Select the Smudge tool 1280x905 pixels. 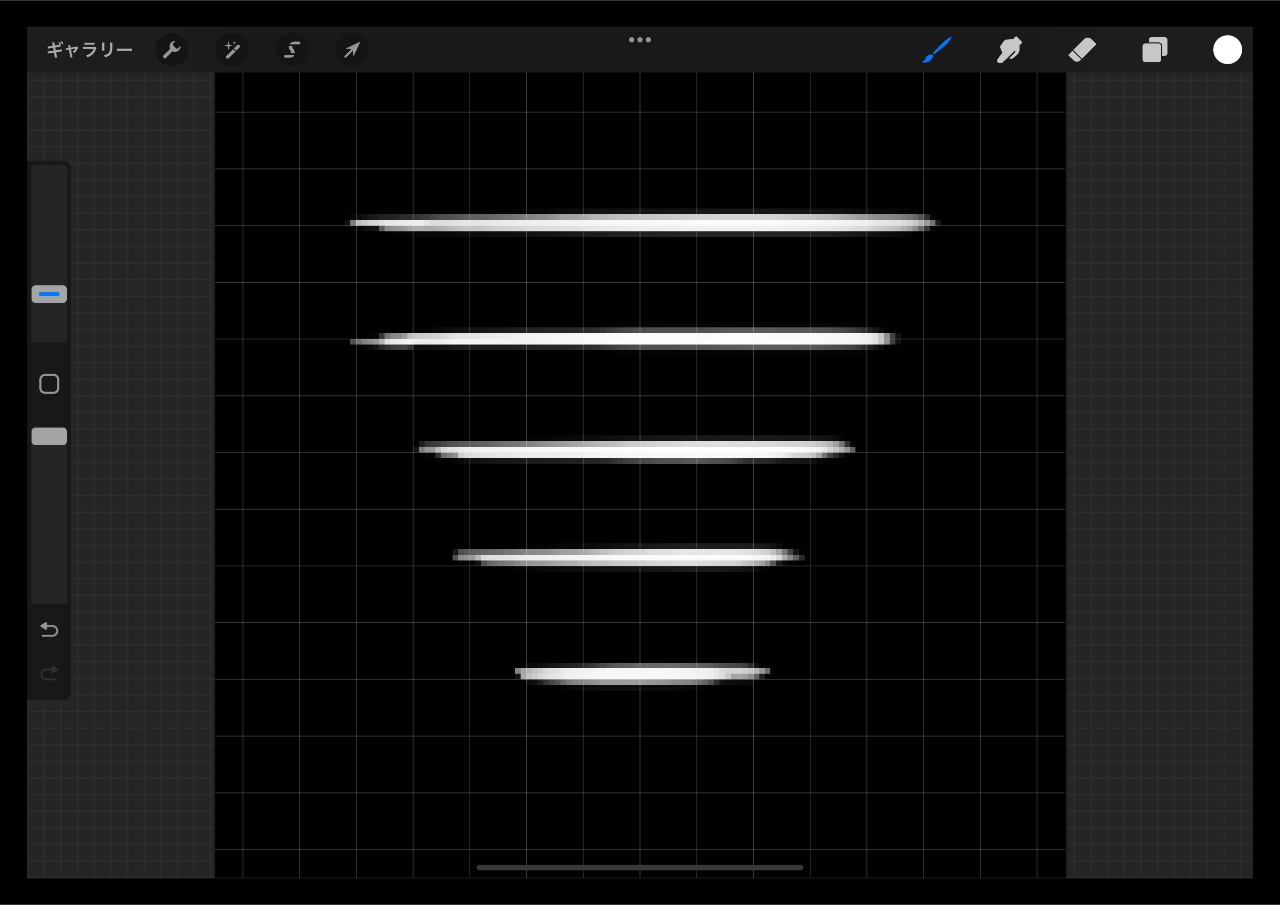[1009, 50]
